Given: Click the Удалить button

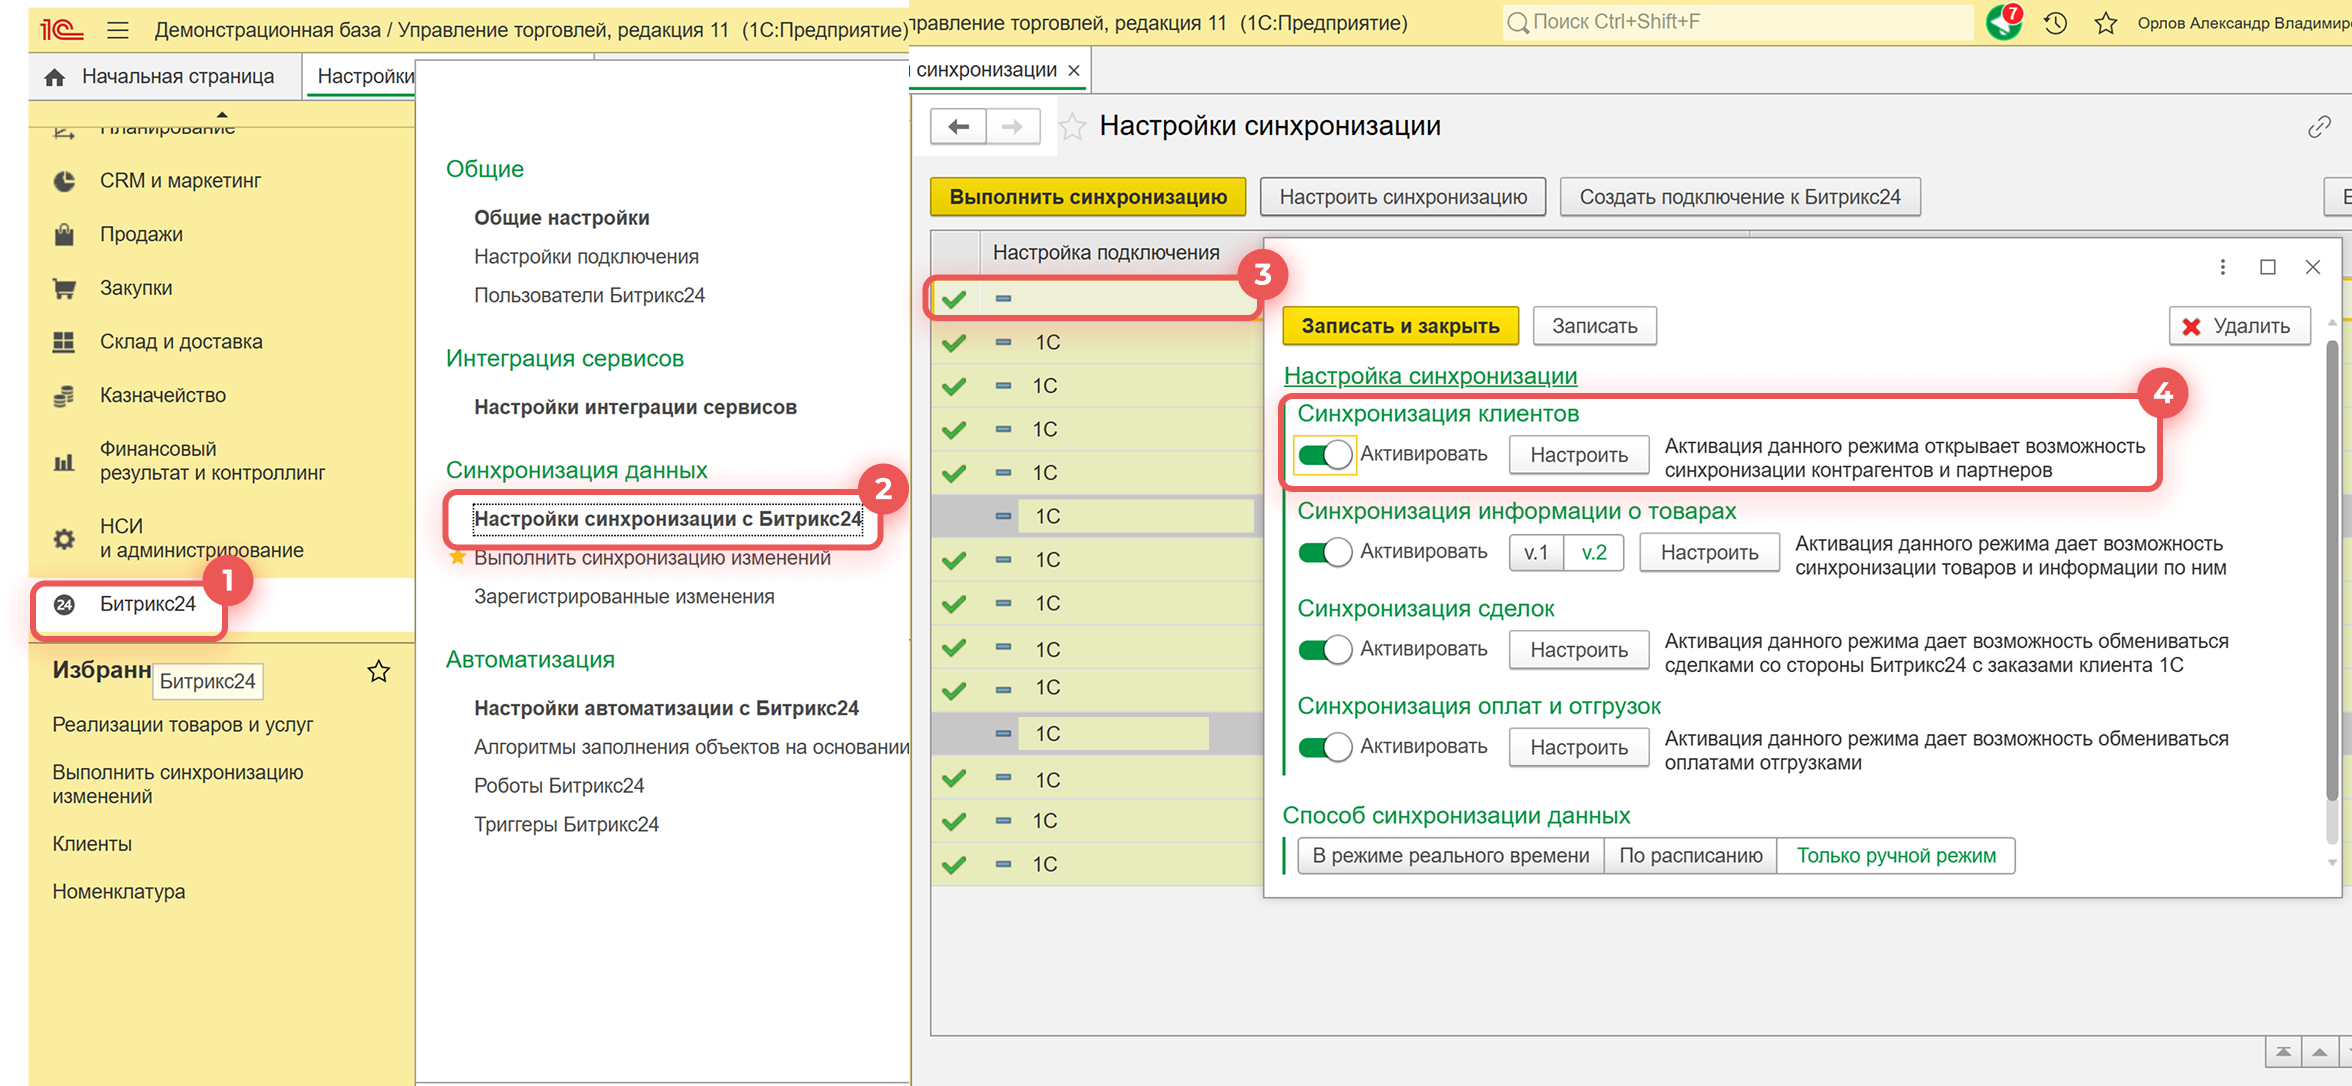Looking at the screenshot, I should 2240,326.
